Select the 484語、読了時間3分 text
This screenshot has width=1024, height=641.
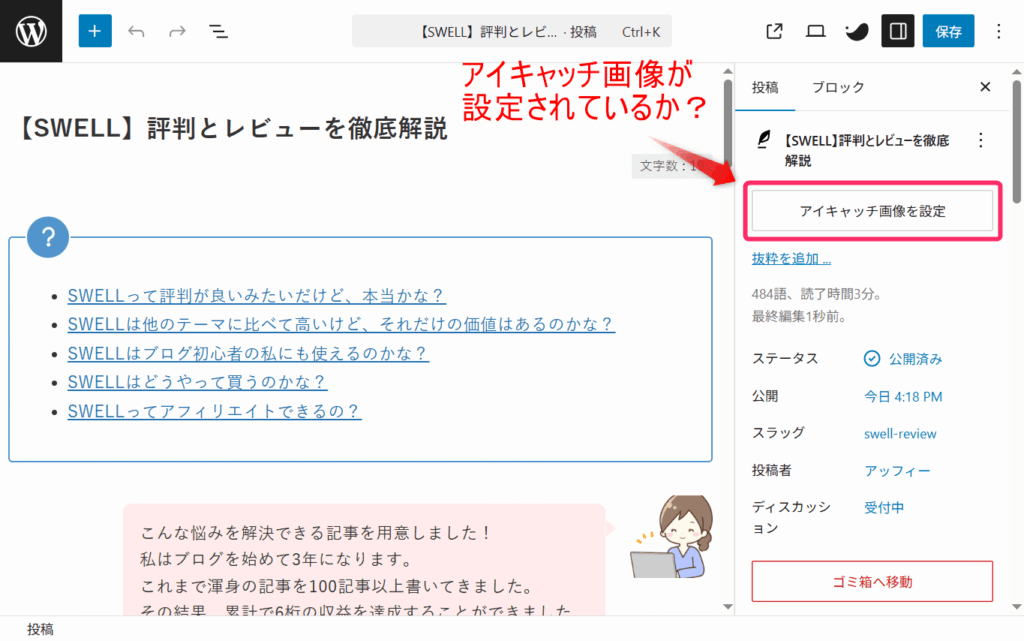[816, 294]
